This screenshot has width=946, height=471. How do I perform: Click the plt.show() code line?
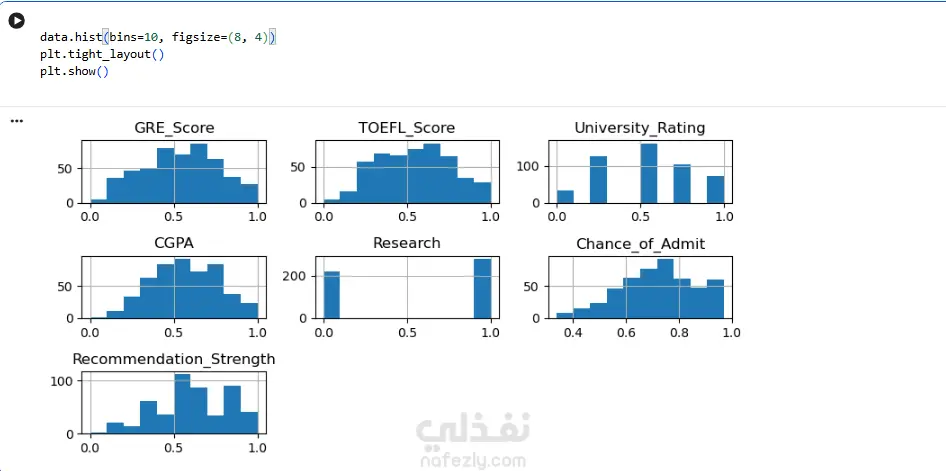74,71
